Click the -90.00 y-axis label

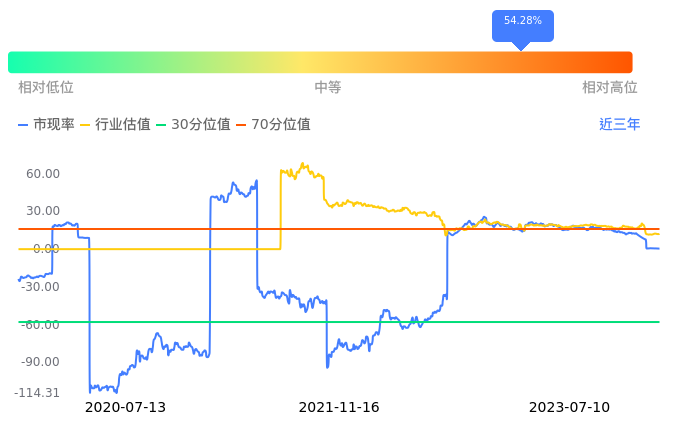click(41, 362)
